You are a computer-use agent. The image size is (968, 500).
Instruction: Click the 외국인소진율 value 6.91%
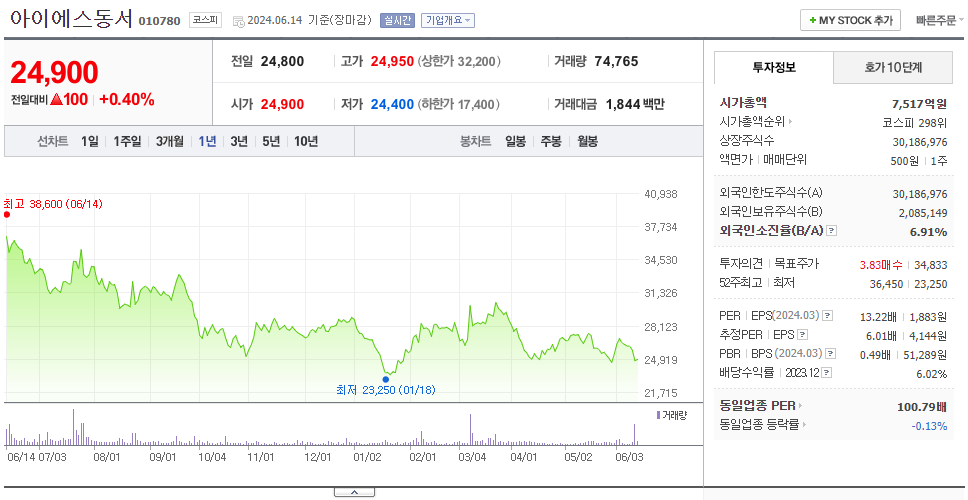[928, 232]
